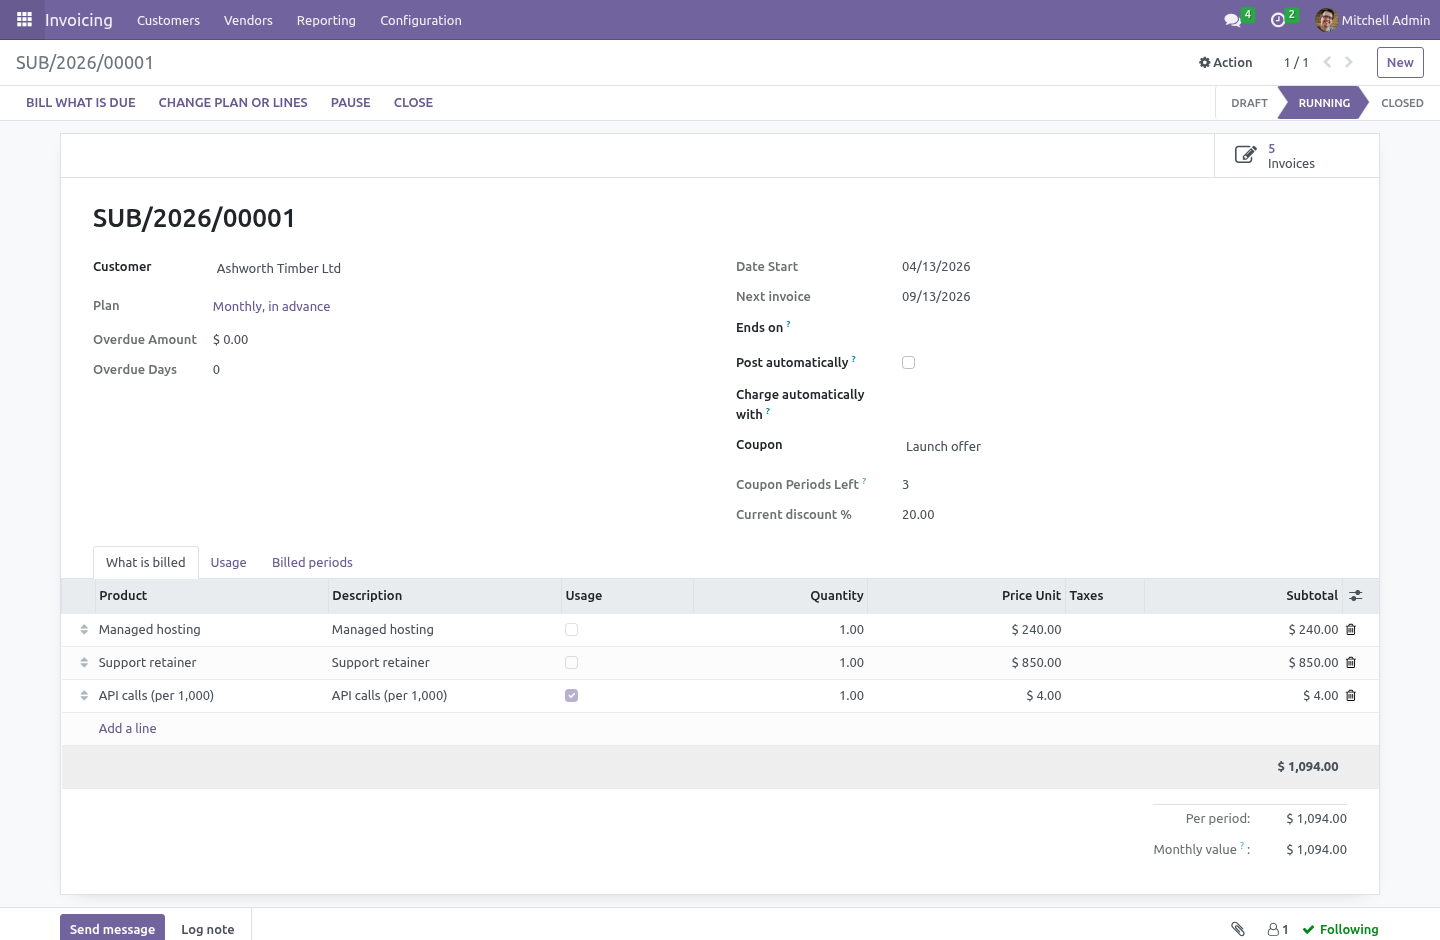Image resolution: width=1440 pixels, height=940 pixels.
Task: Toggle Usage checkbox for Support retainer
Action: (x=571, y=663)
